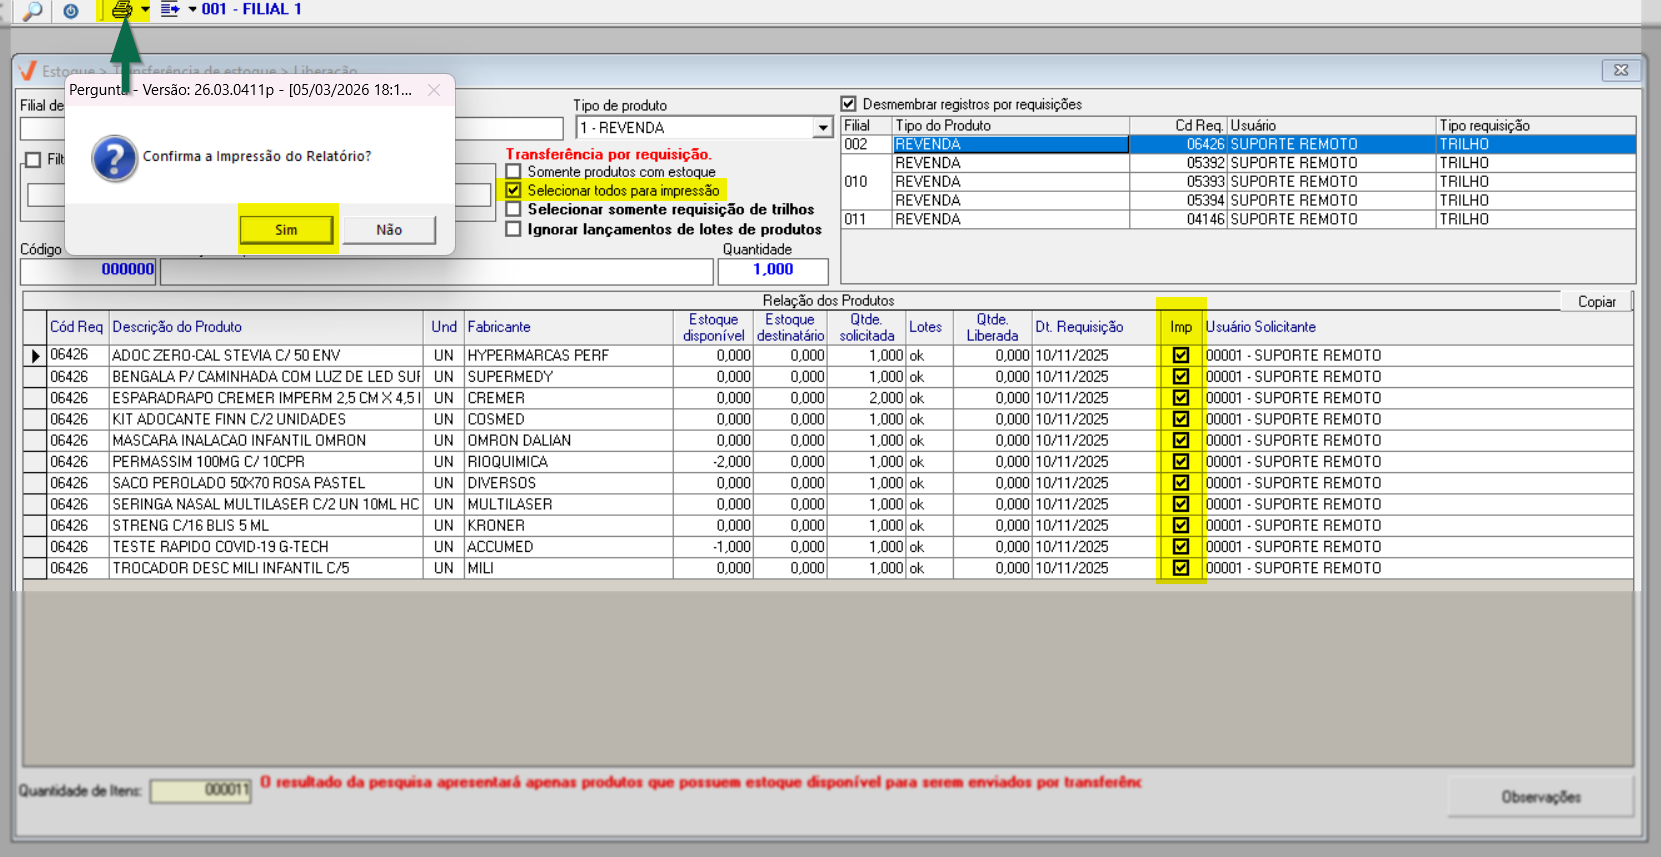Close the Pergunta dialog with X
Viewport: 1661px width, 857px height.
434,90
